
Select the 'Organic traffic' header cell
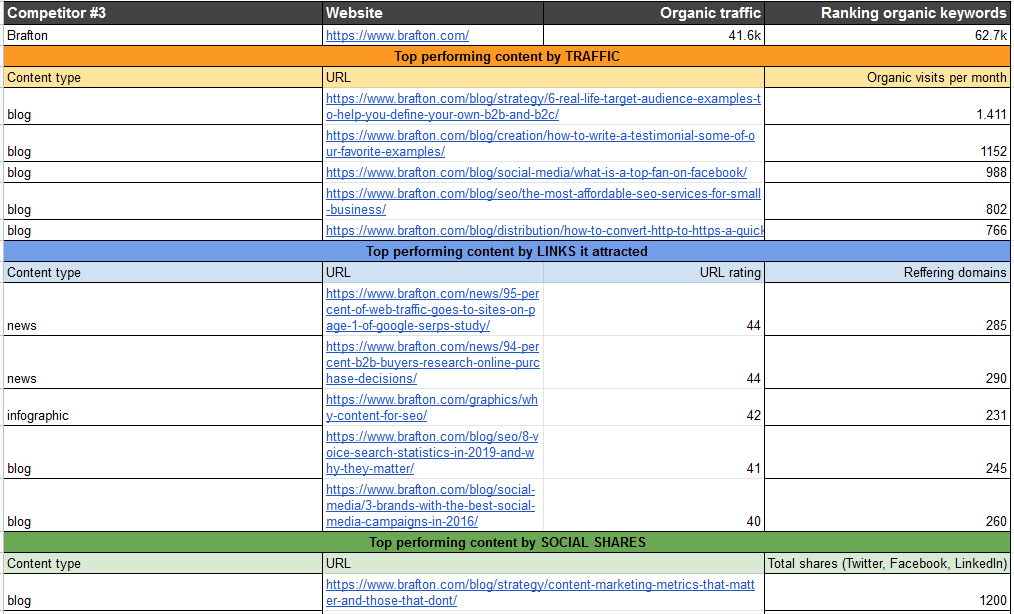pyautogui.click(x=654, y=13)
